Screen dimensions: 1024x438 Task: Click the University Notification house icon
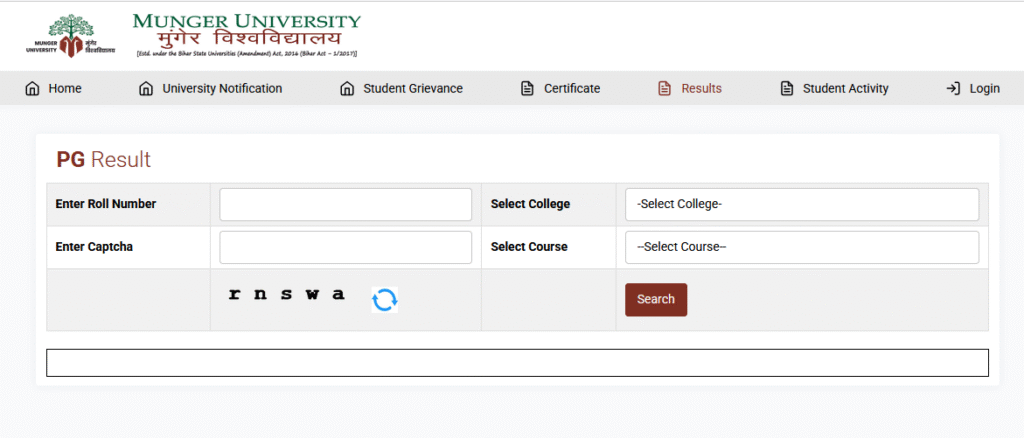click(x=146, y=89)
